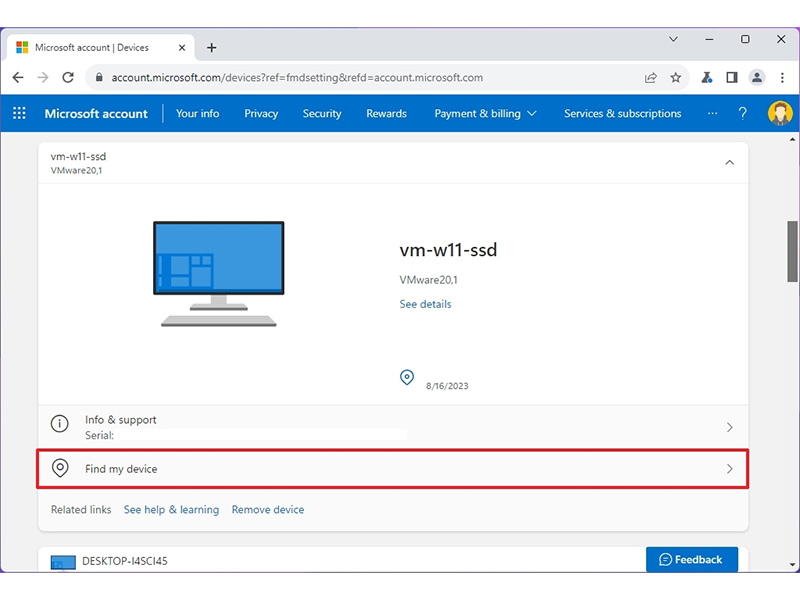This screenshot has width=800, height=600.
Task: Click the vm-w11-ssd computer image
Action: pyautogui.click(x=219, y=273)
